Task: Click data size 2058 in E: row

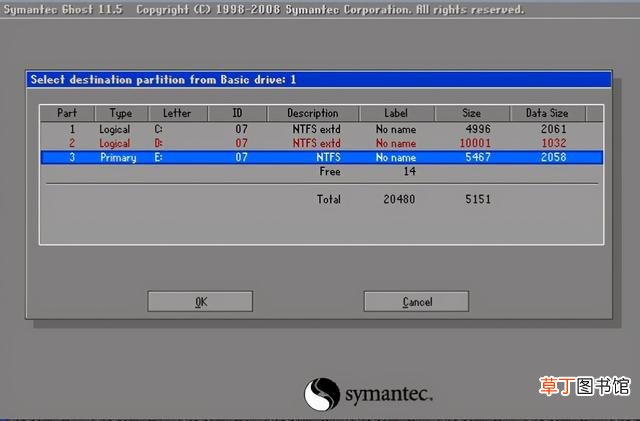Action: tap(553, 157)
